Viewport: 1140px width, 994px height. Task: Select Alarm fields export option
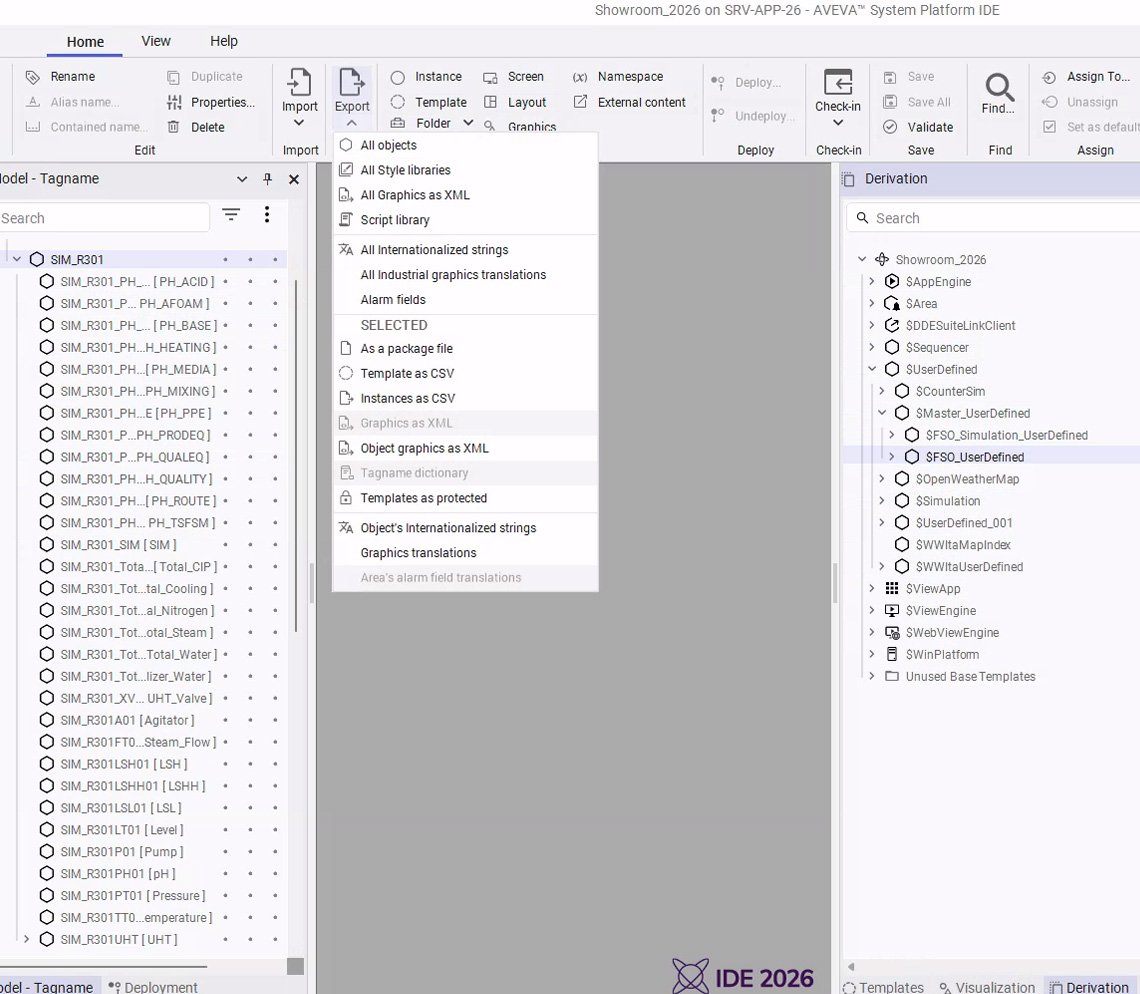click(x=465, y=300)
